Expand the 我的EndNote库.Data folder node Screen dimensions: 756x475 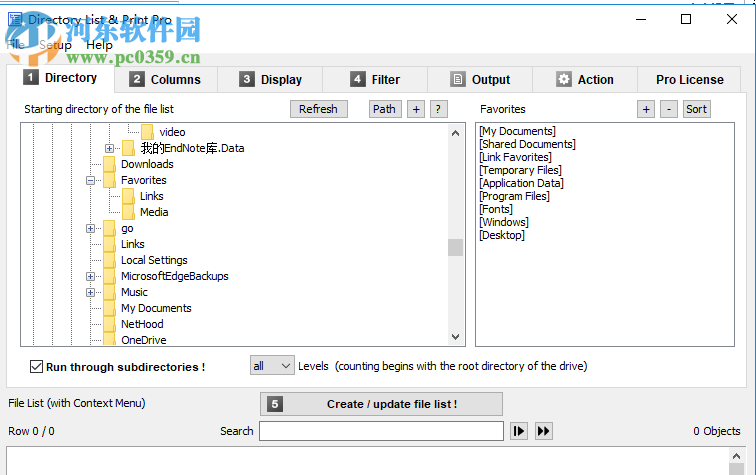(x=109, y=148)
